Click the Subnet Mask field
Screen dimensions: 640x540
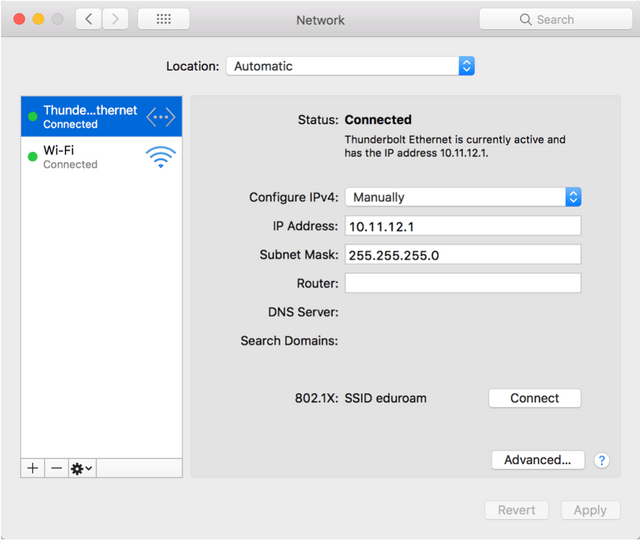click(x=463, y=255)
